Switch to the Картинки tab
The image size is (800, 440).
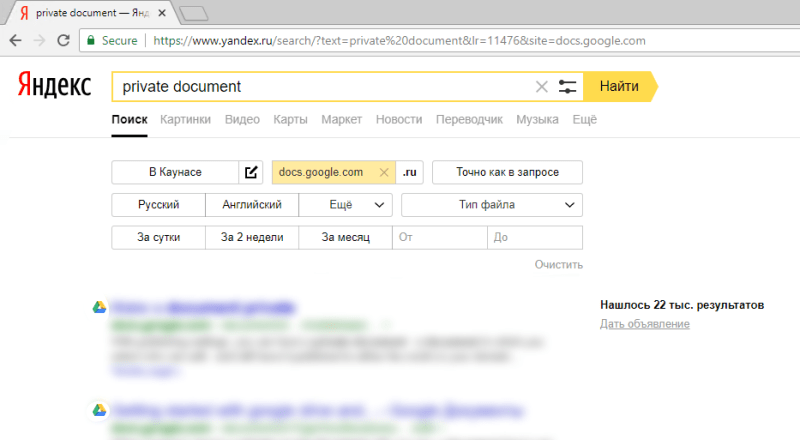[185, 120]
